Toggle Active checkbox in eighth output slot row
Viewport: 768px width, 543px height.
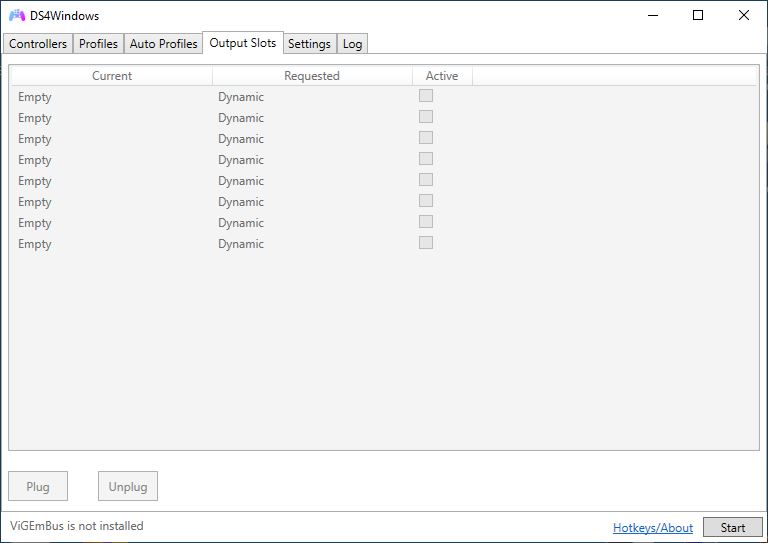[x=426, y=243]
